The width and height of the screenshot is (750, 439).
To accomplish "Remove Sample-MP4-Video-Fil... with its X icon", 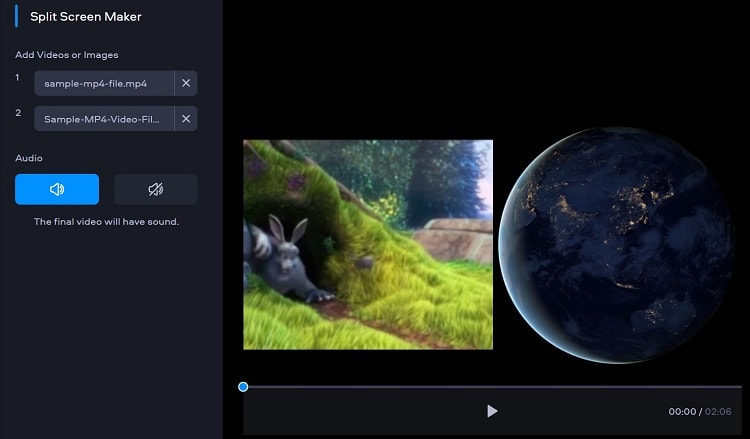I will point(186,119).
